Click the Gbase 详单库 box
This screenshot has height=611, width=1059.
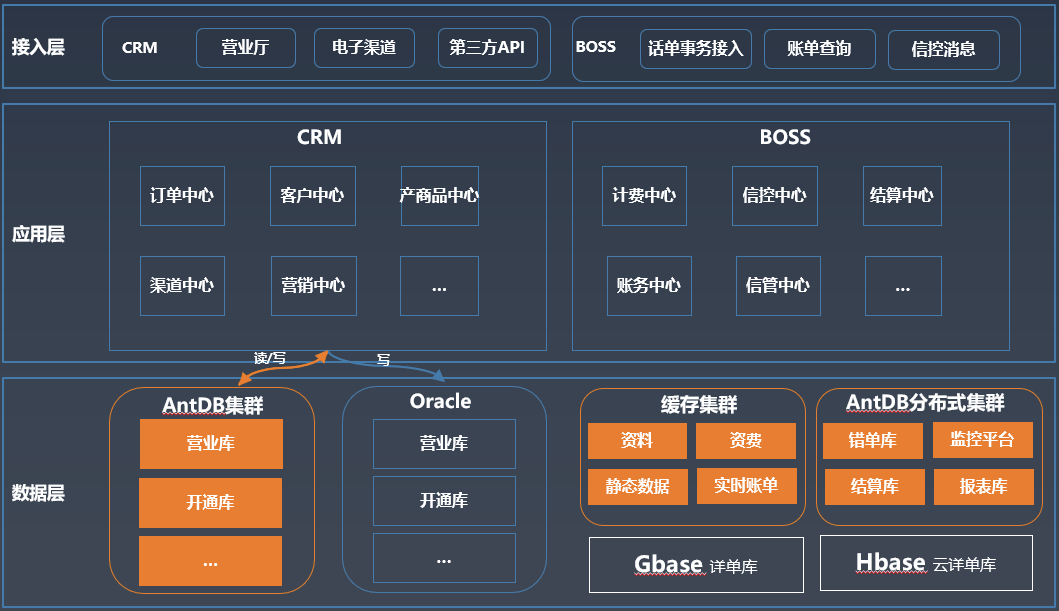tap(696, 565)
